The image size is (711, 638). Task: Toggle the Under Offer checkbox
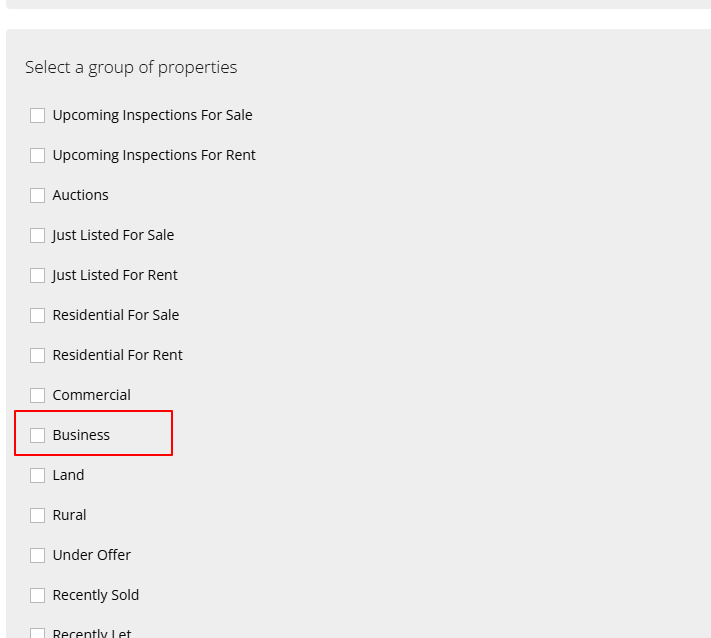tap(37, 555)
